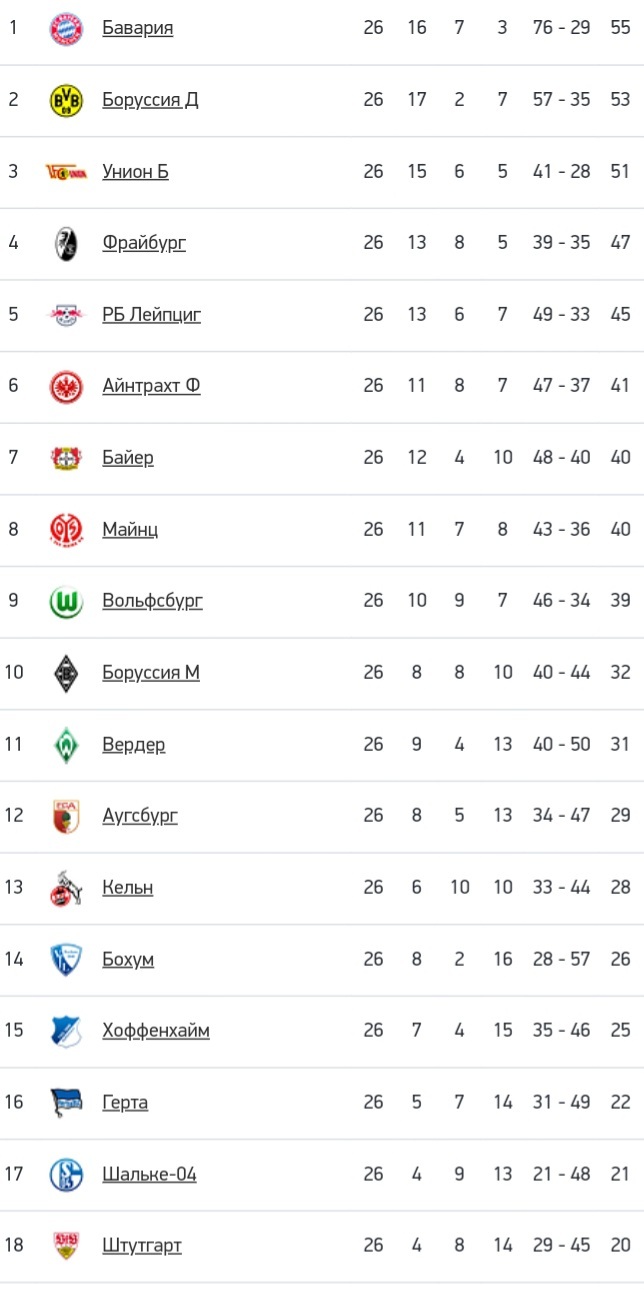Viewport: 644px width, 1291px height.
Task: Go to the Бохум team page
Action: click(x=128, y=960)
